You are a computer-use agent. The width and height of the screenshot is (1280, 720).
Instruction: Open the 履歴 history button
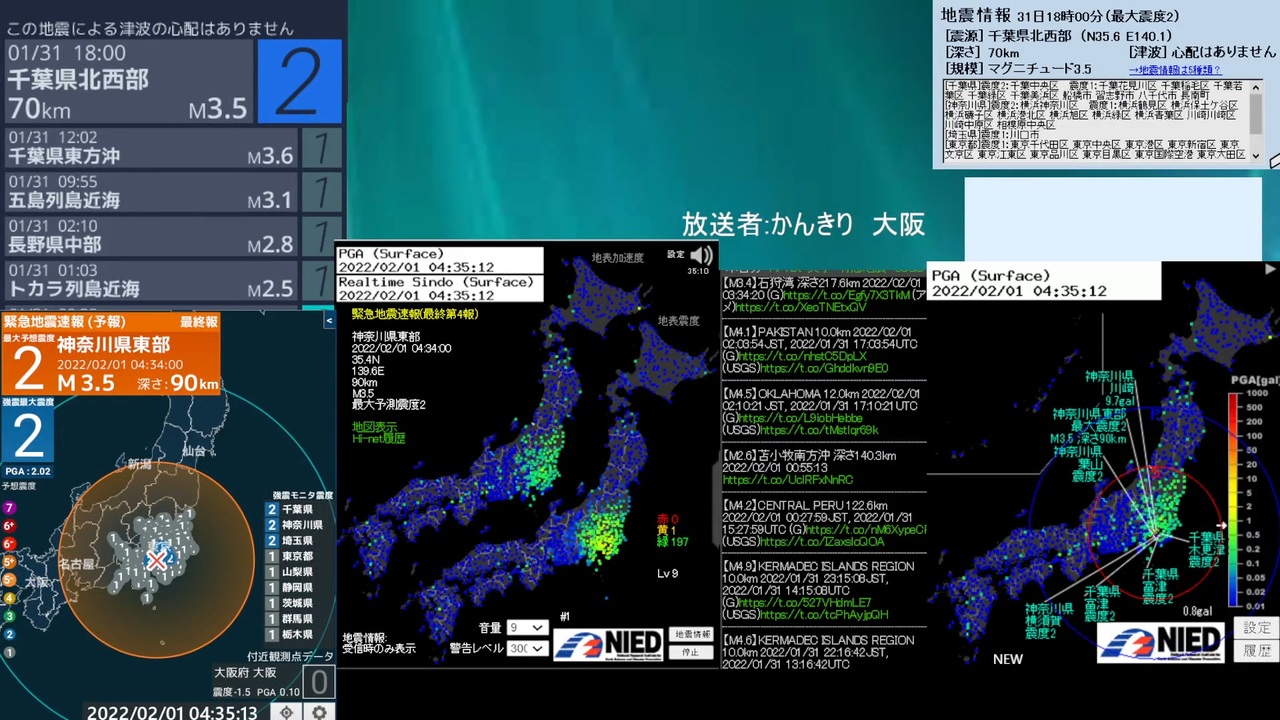click(1257, 651)
